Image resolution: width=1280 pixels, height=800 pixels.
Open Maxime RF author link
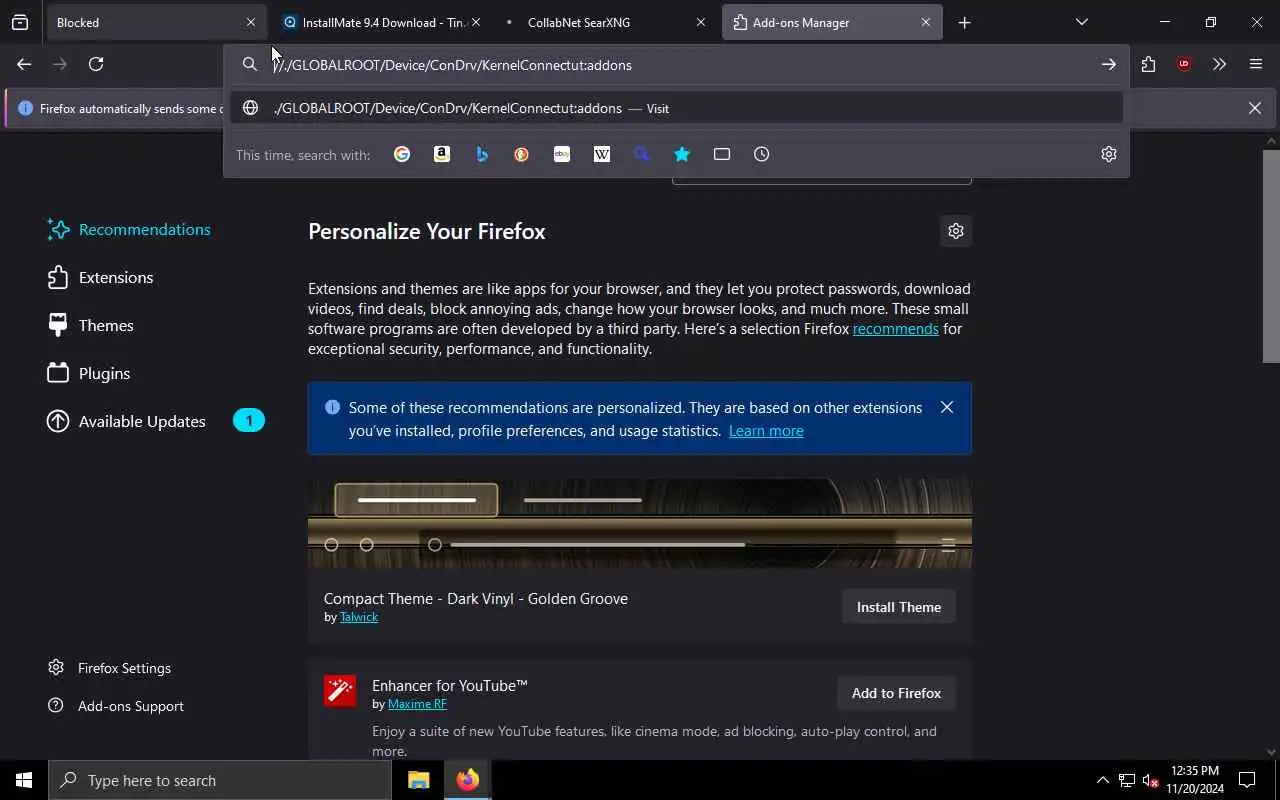pyautogui.click(x=417, y=704)
